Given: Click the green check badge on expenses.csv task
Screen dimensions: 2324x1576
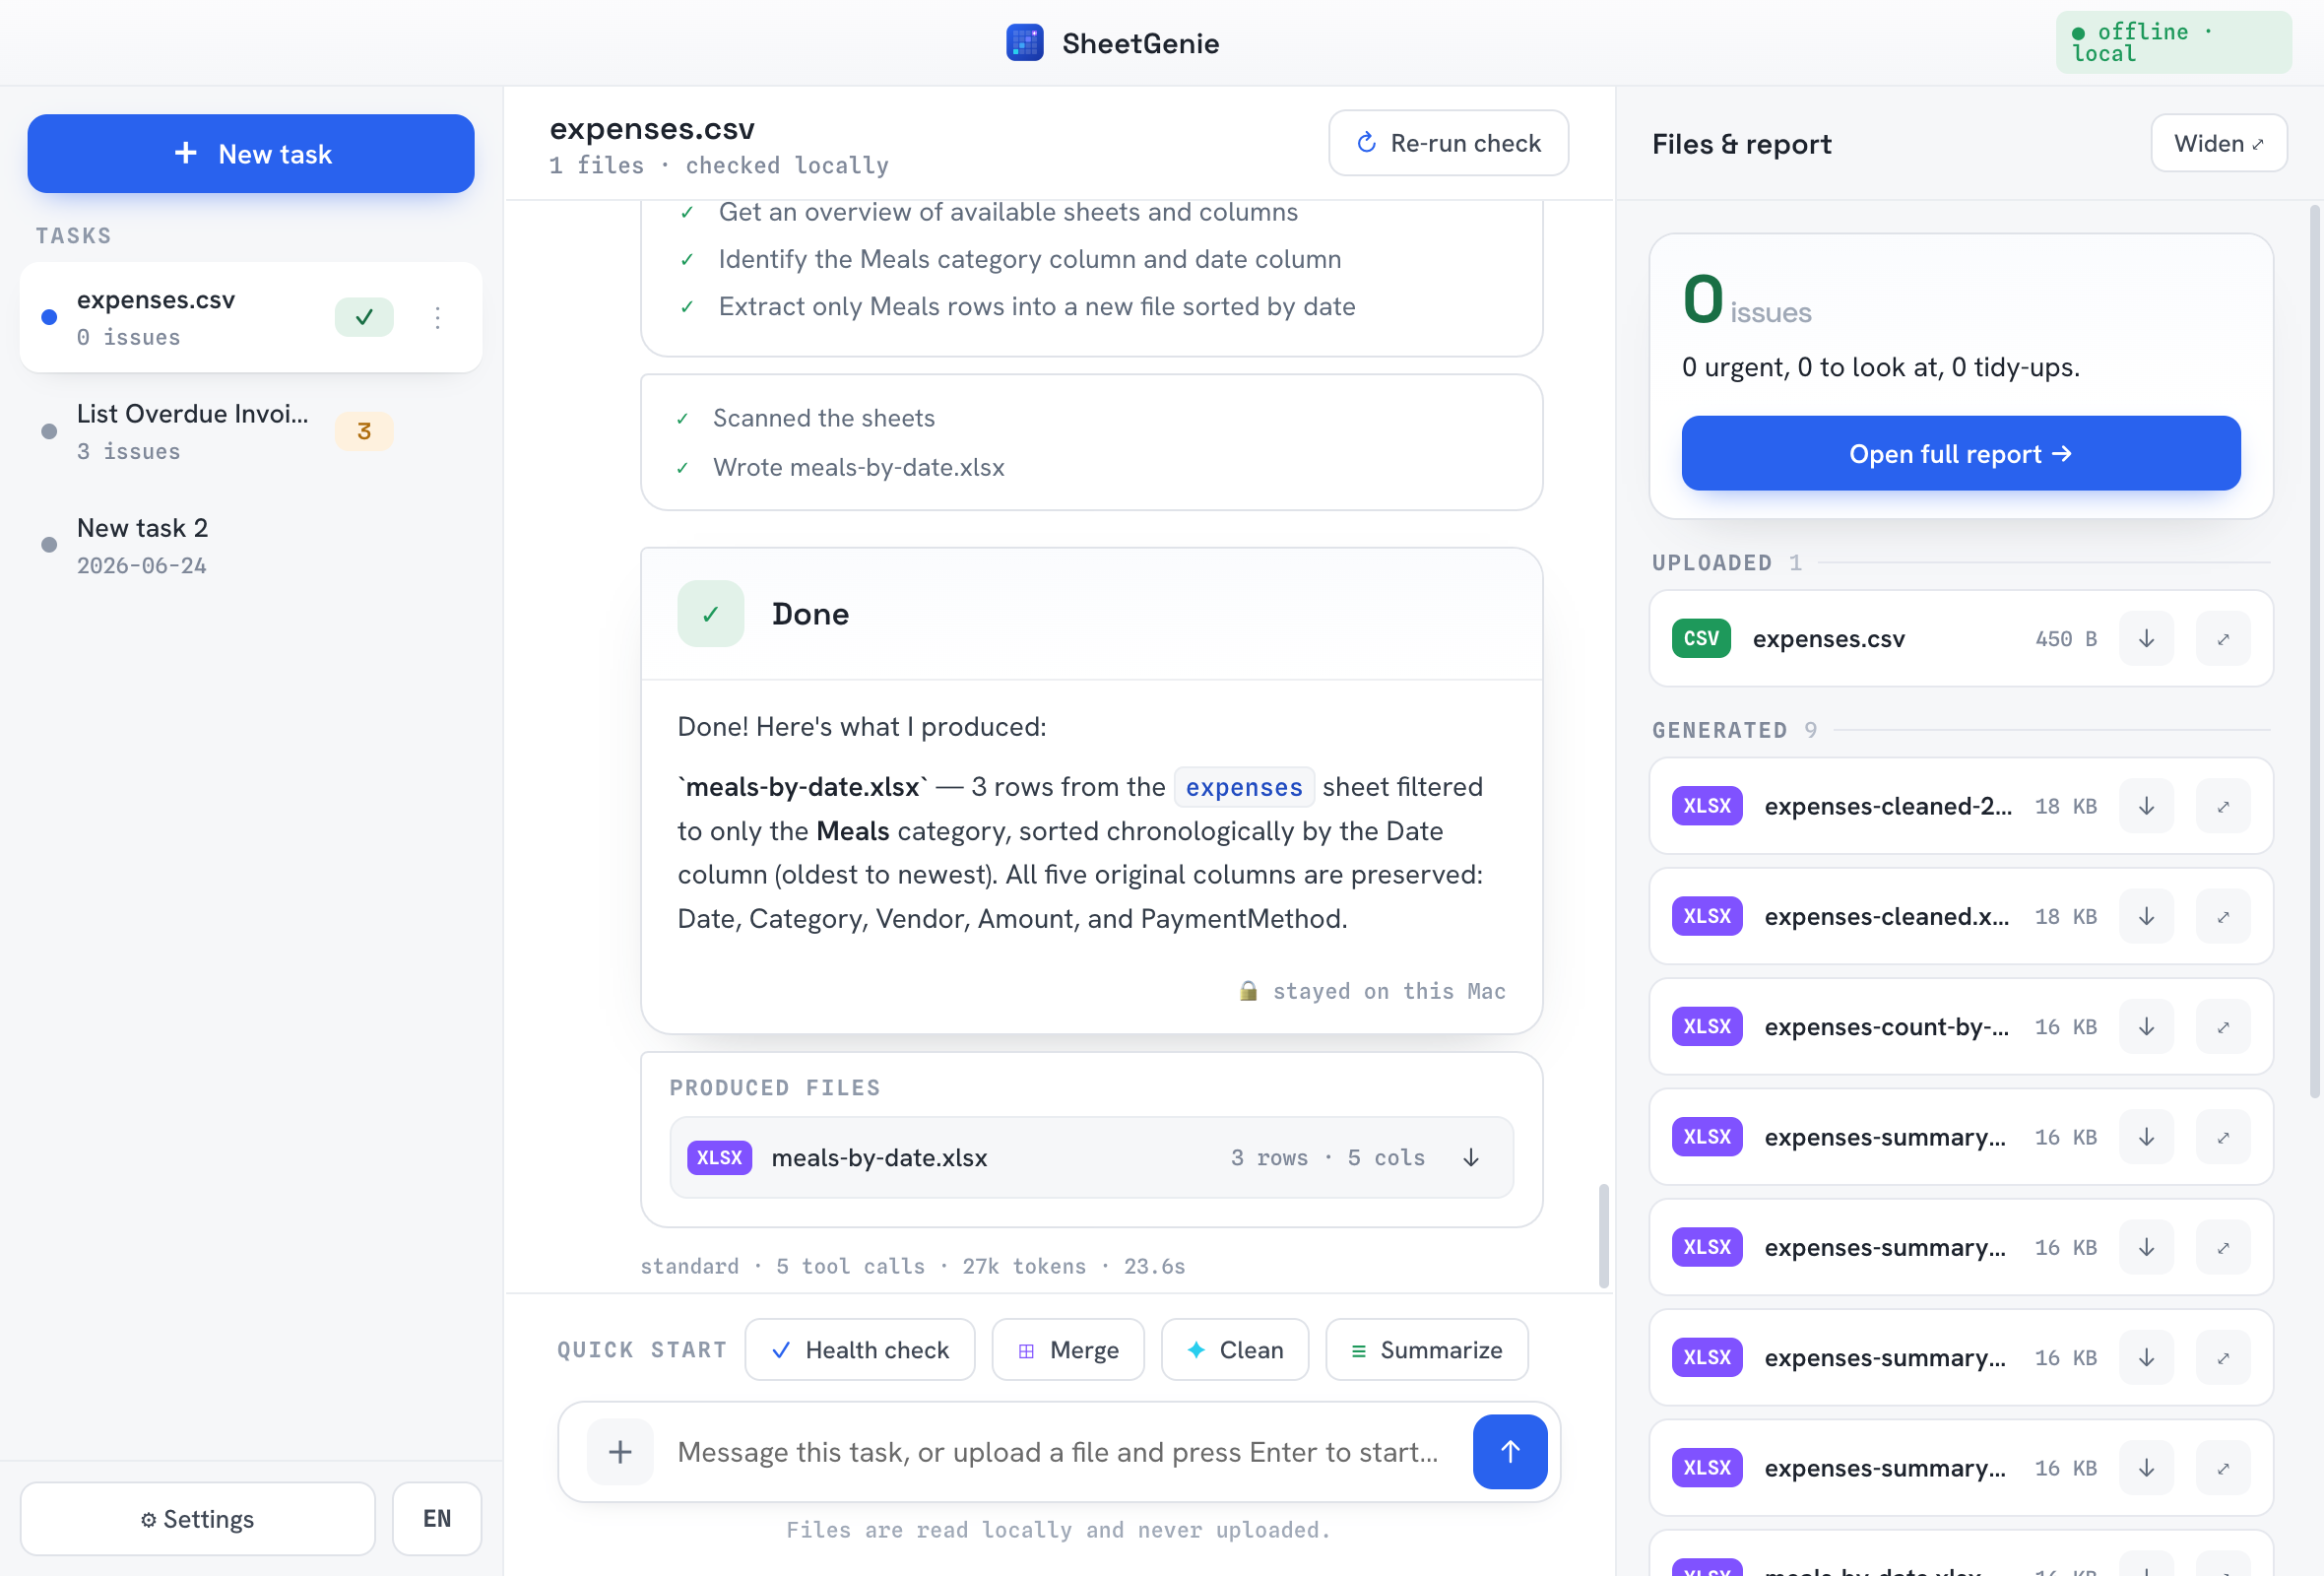Looking at the screenshot, I should click(x=364, y=317).
